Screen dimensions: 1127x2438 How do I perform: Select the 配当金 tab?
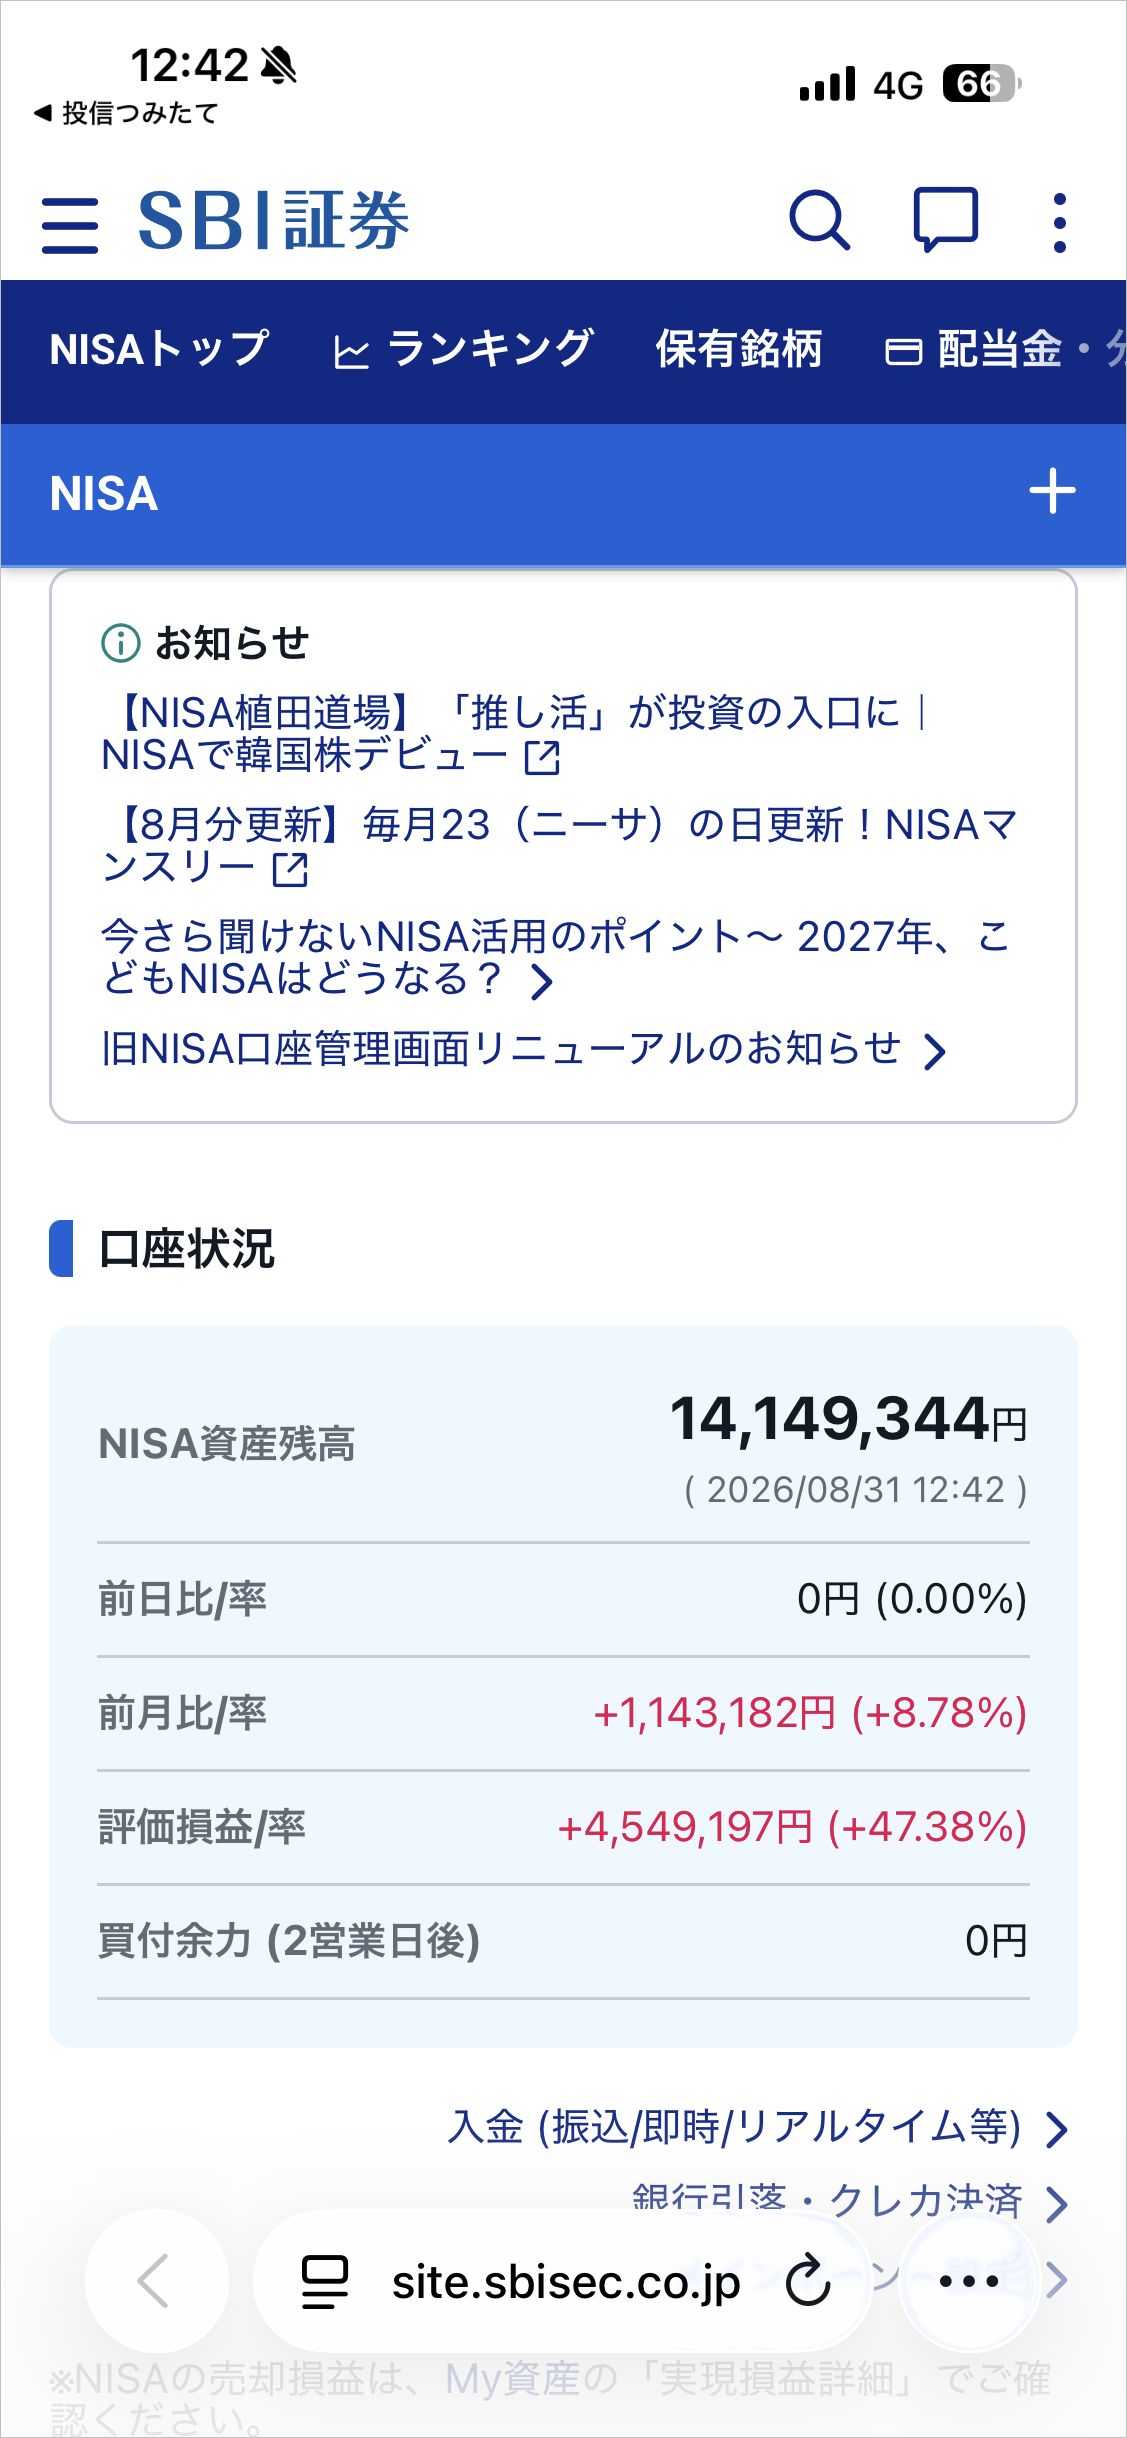pos(975,349)
